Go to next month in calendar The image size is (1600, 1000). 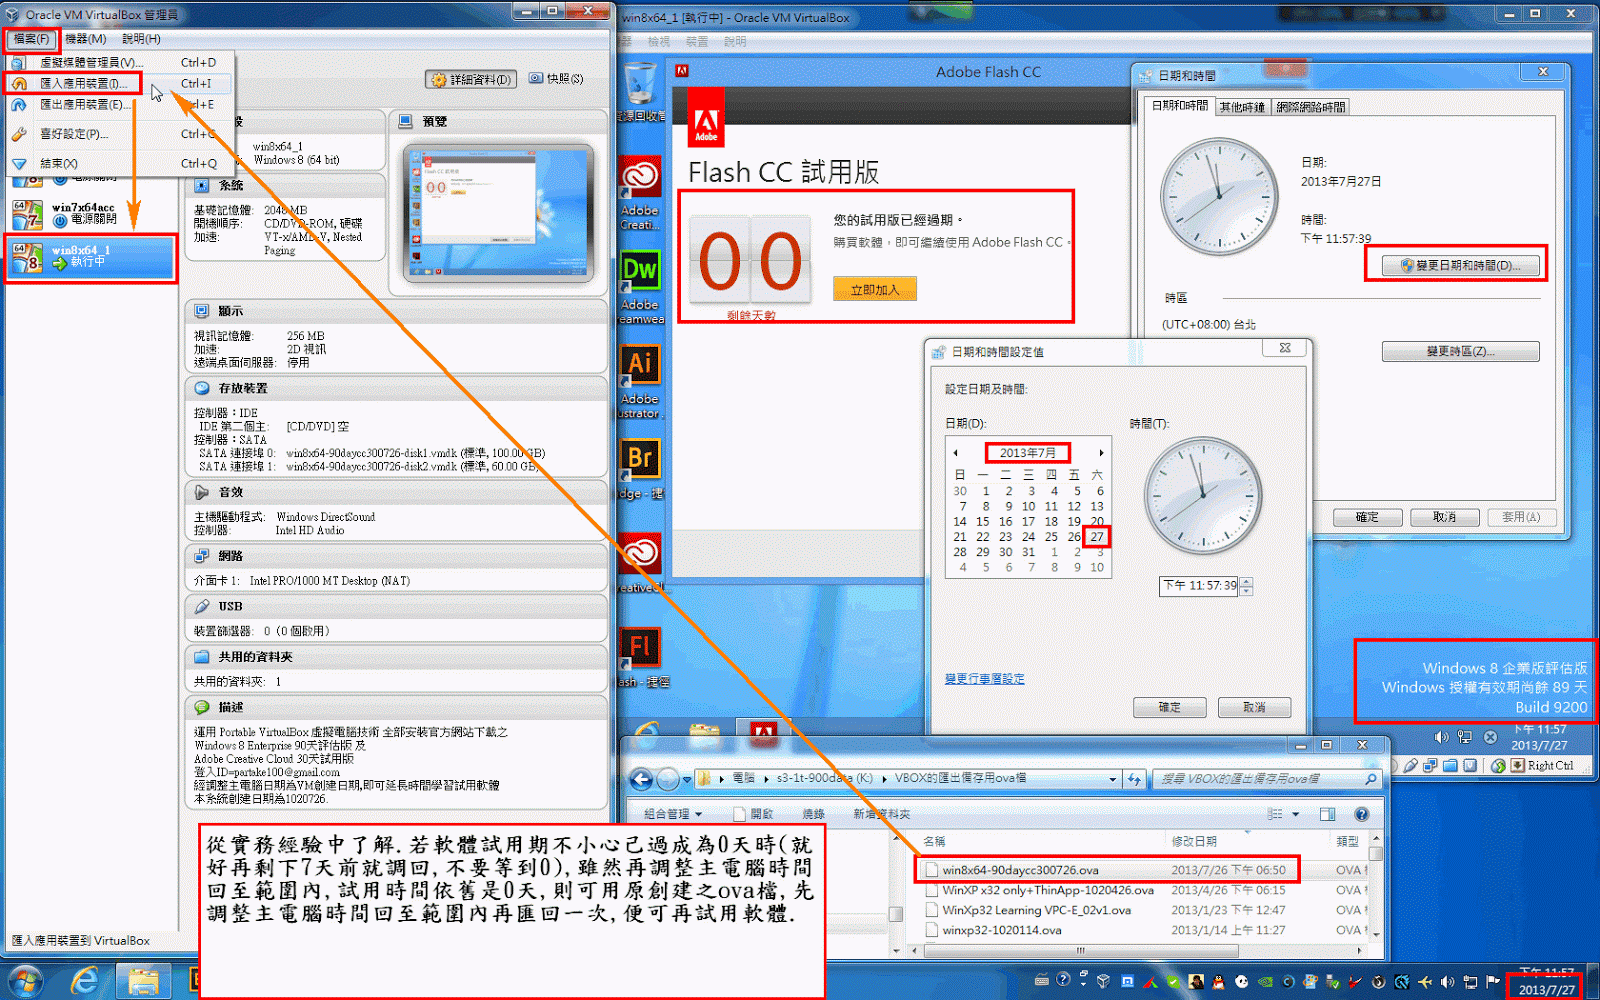[1101, 453]
